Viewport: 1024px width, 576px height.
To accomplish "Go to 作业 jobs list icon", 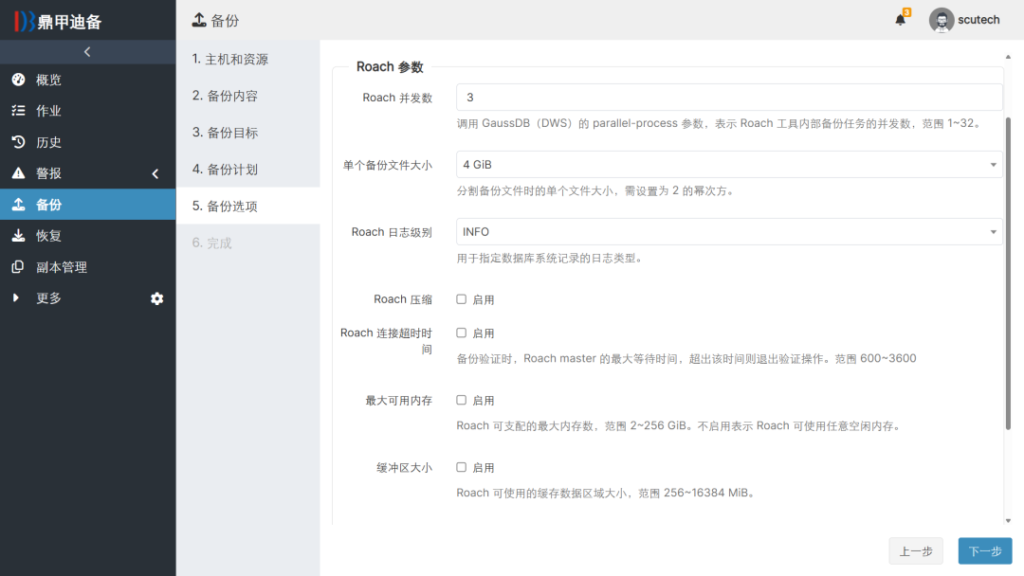I will pos(18,111).
